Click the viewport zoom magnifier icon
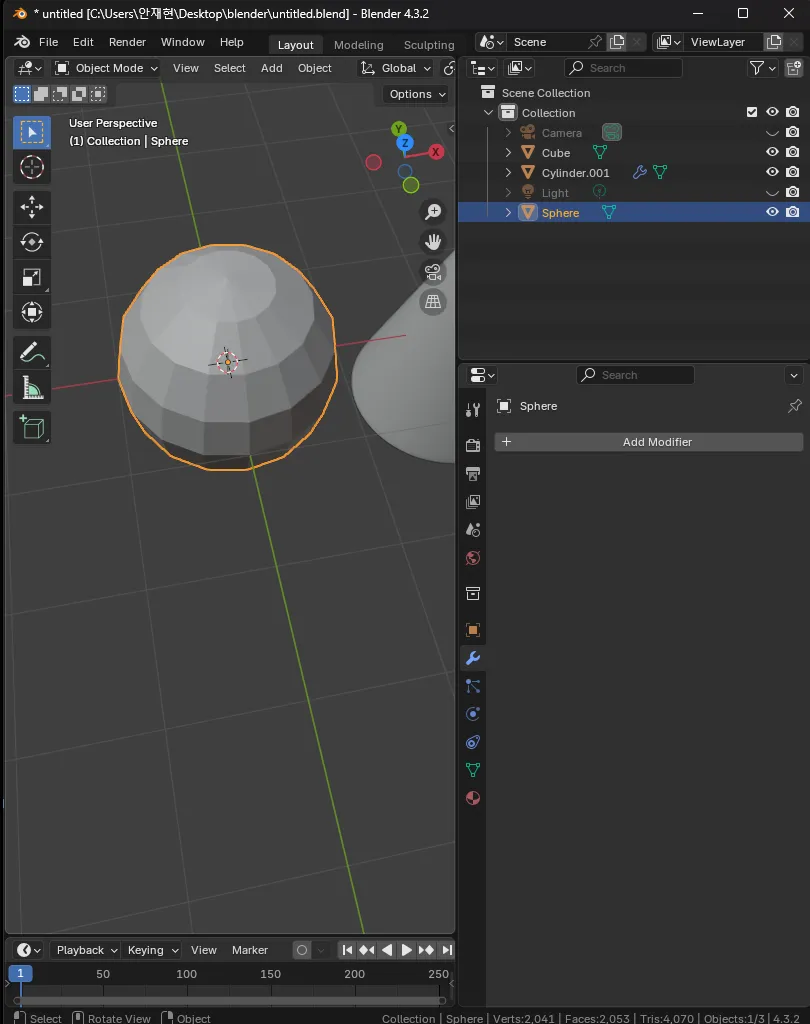Screen dimensions: 810x1024 pos(433,212)
